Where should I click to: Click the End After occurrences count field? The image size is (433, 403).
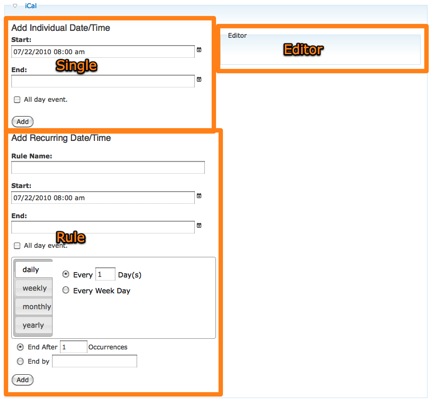[x=74, y=347]
